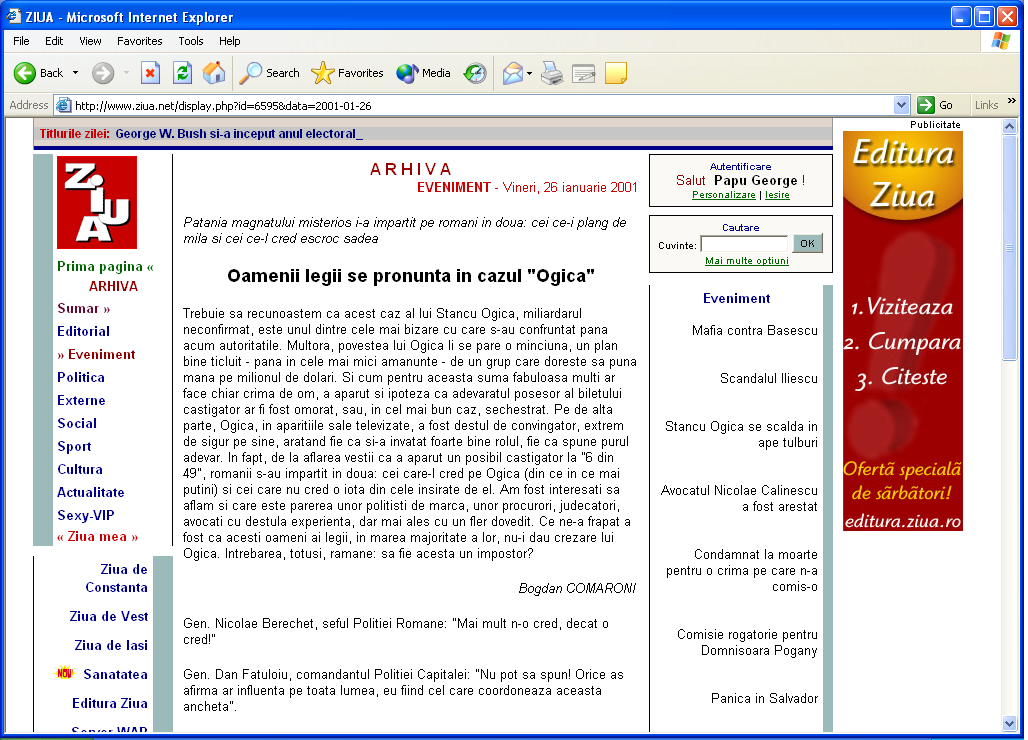The width and height of the screenshot is (1028, 740).
Task: Click the Iesire logout link
Action: 777,195
